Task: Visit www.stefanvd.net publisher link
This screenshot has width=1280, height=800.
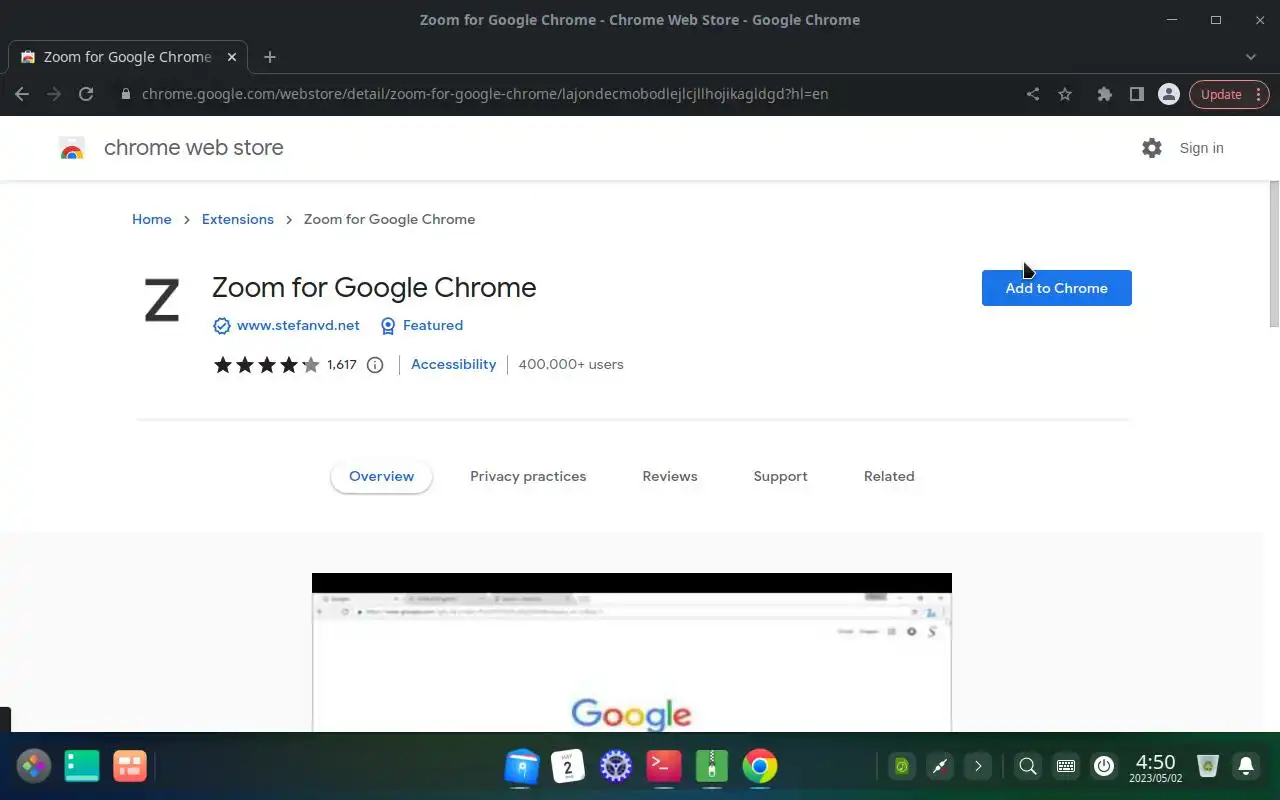Action: point(298,326)
